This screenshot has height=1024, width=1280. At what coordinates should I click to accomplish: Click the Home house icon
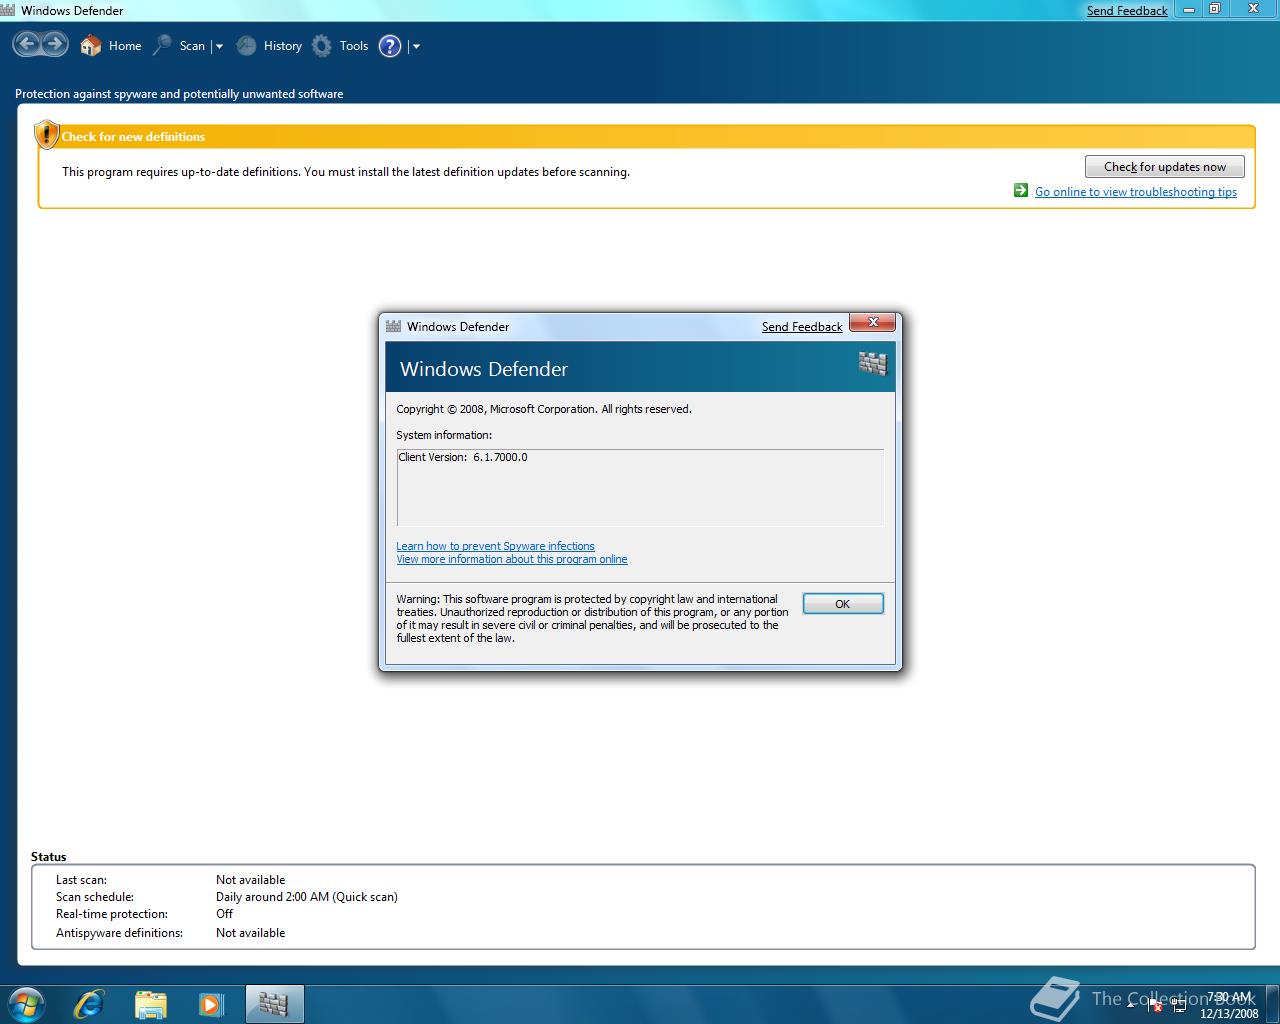point(91,45)
